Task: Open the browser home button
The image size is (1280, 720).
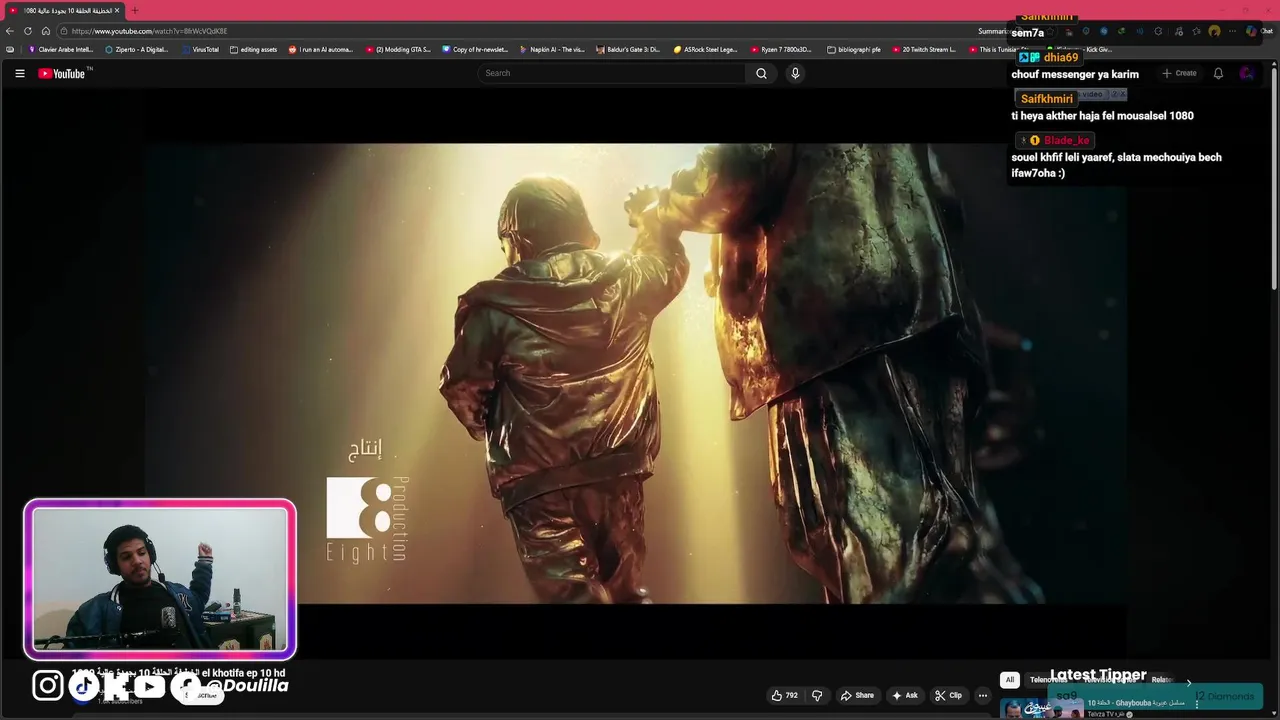Action: [x=45, y=31]
